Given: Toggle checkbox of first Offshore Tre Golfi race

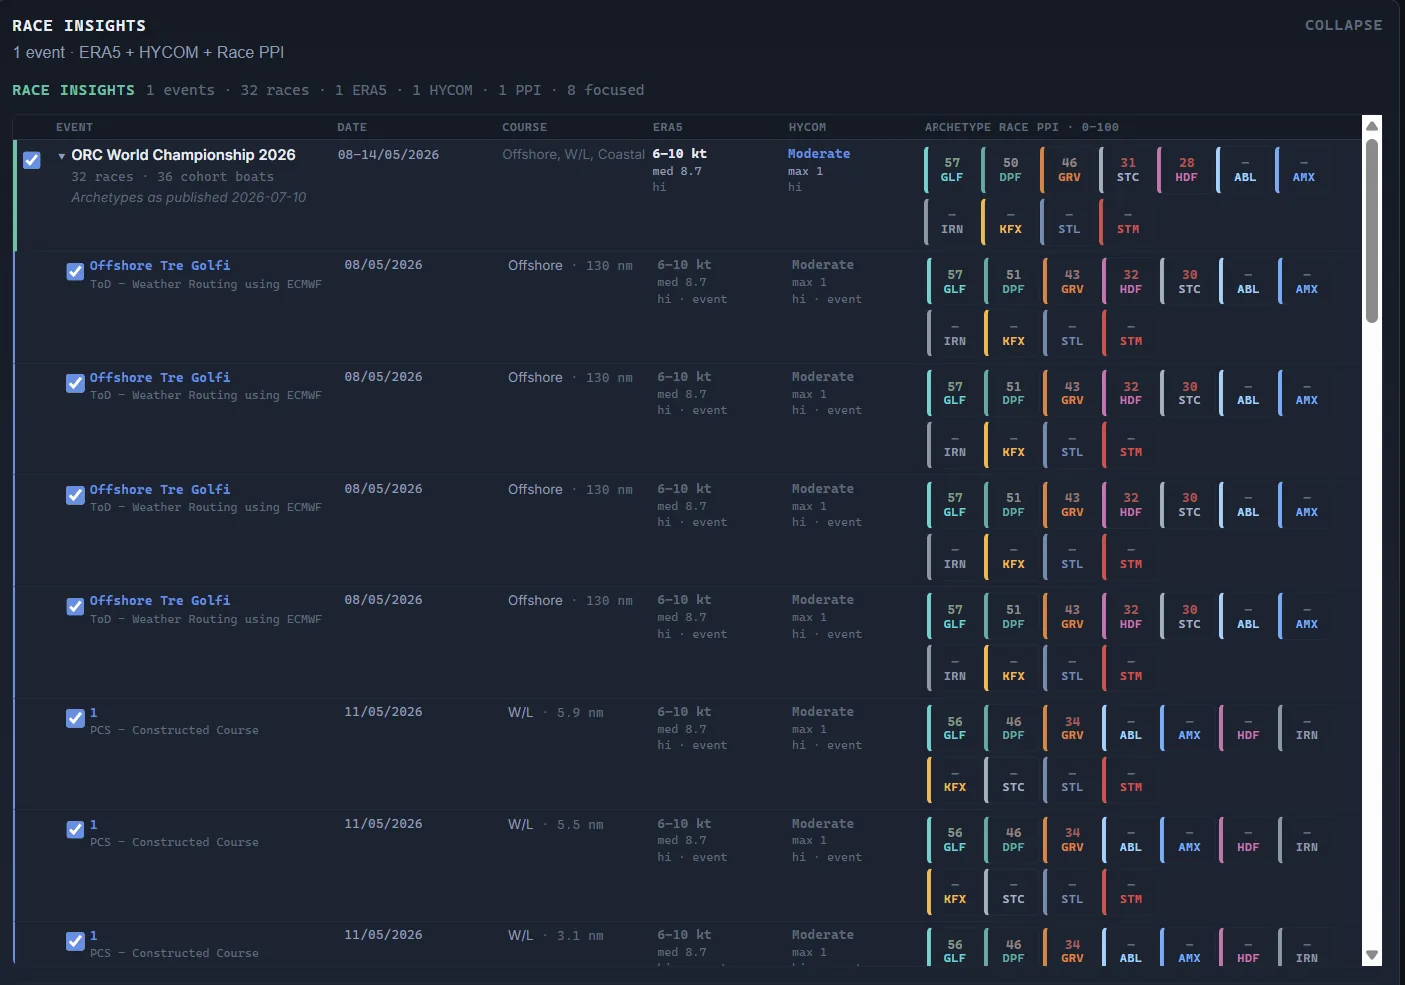Looking at the screenshot, I should [x=75, y=272].
